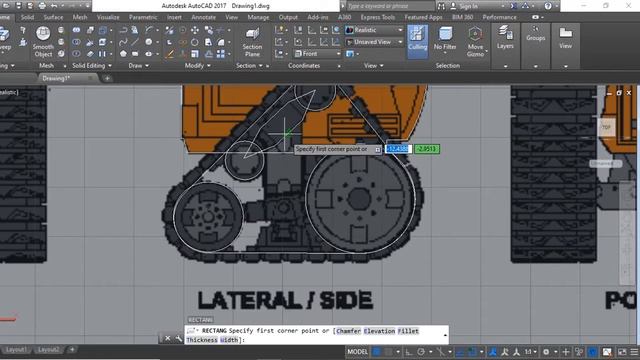Click the Smooth Object mesh tool
This screenshot has width=640, height=360.
click(x=43, y=42)
